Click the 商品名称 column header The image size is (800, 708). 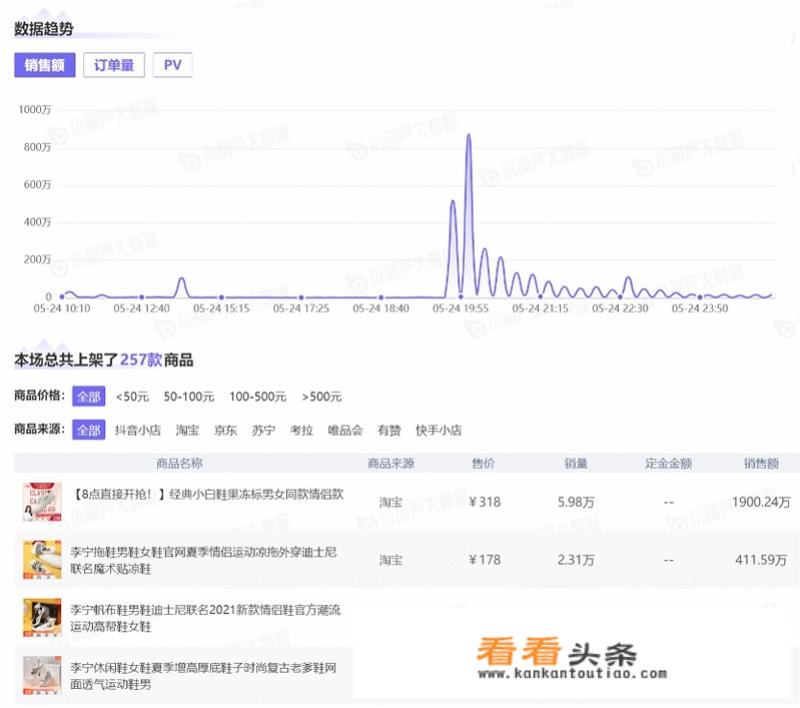click(180, 463)
